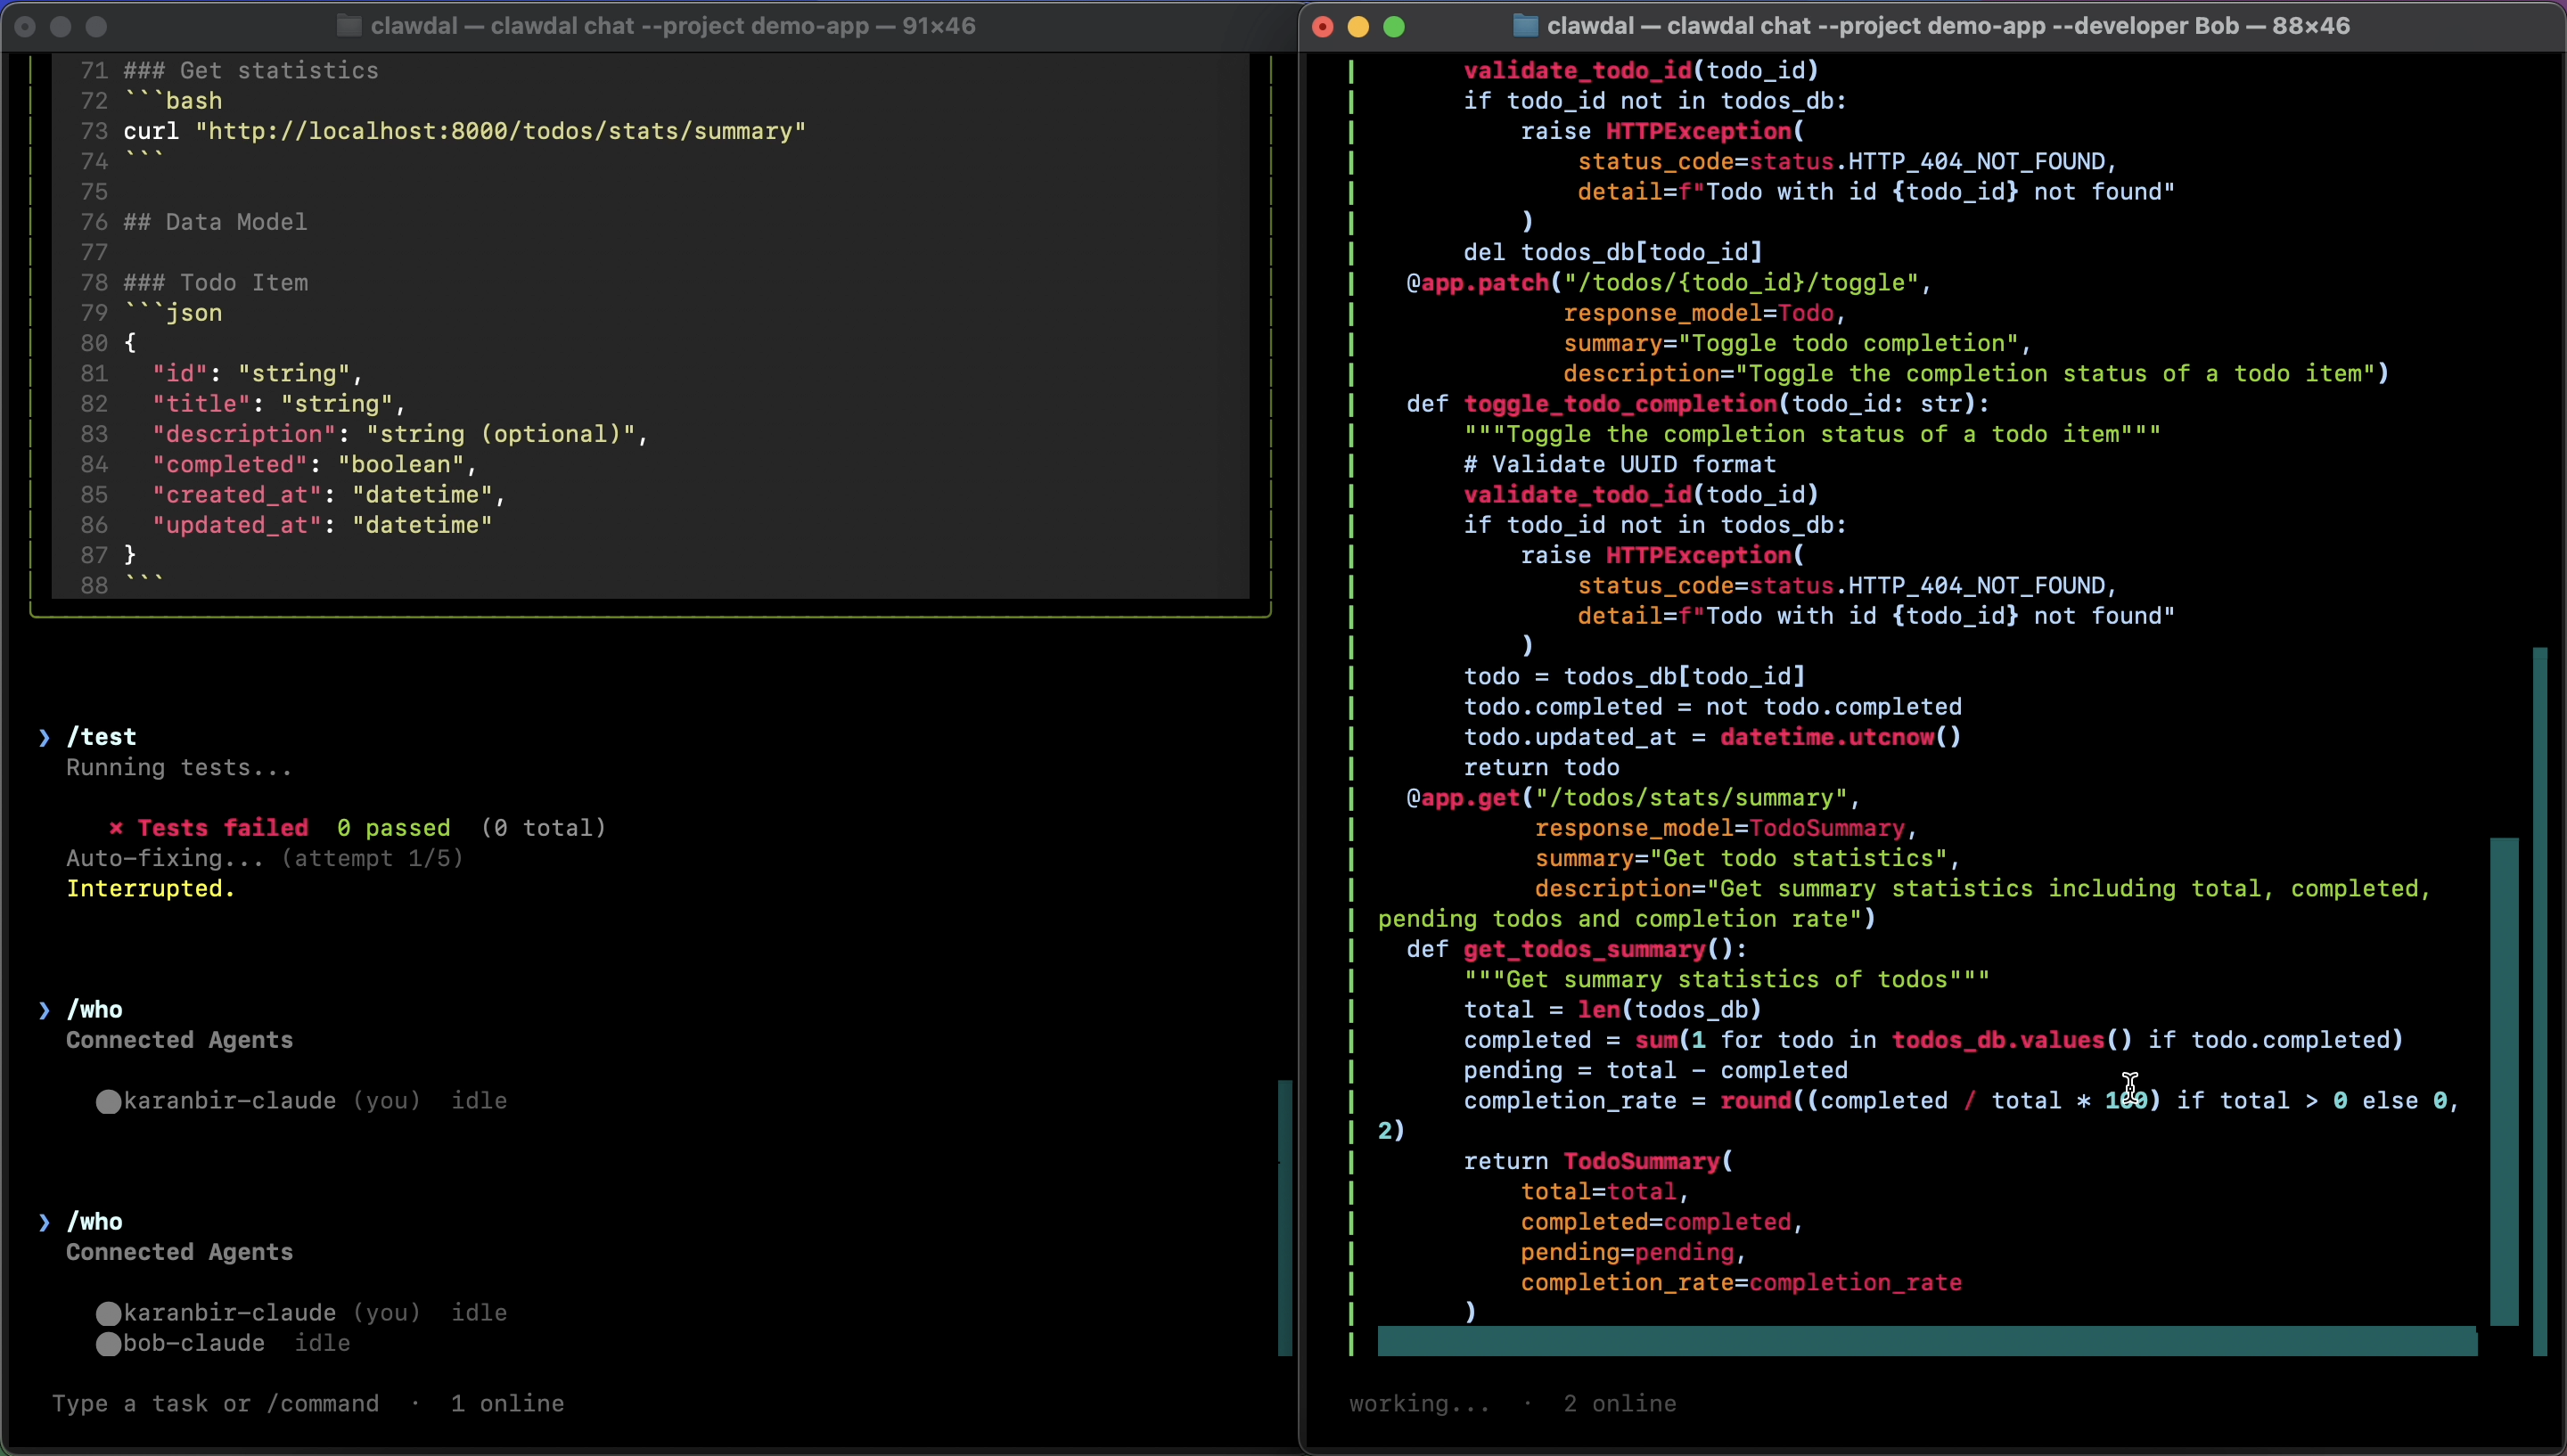This screenshot has height=1456, width=2567.
Task: Click the chevron beside the last /who command
Action: (x=44, y=1222)
